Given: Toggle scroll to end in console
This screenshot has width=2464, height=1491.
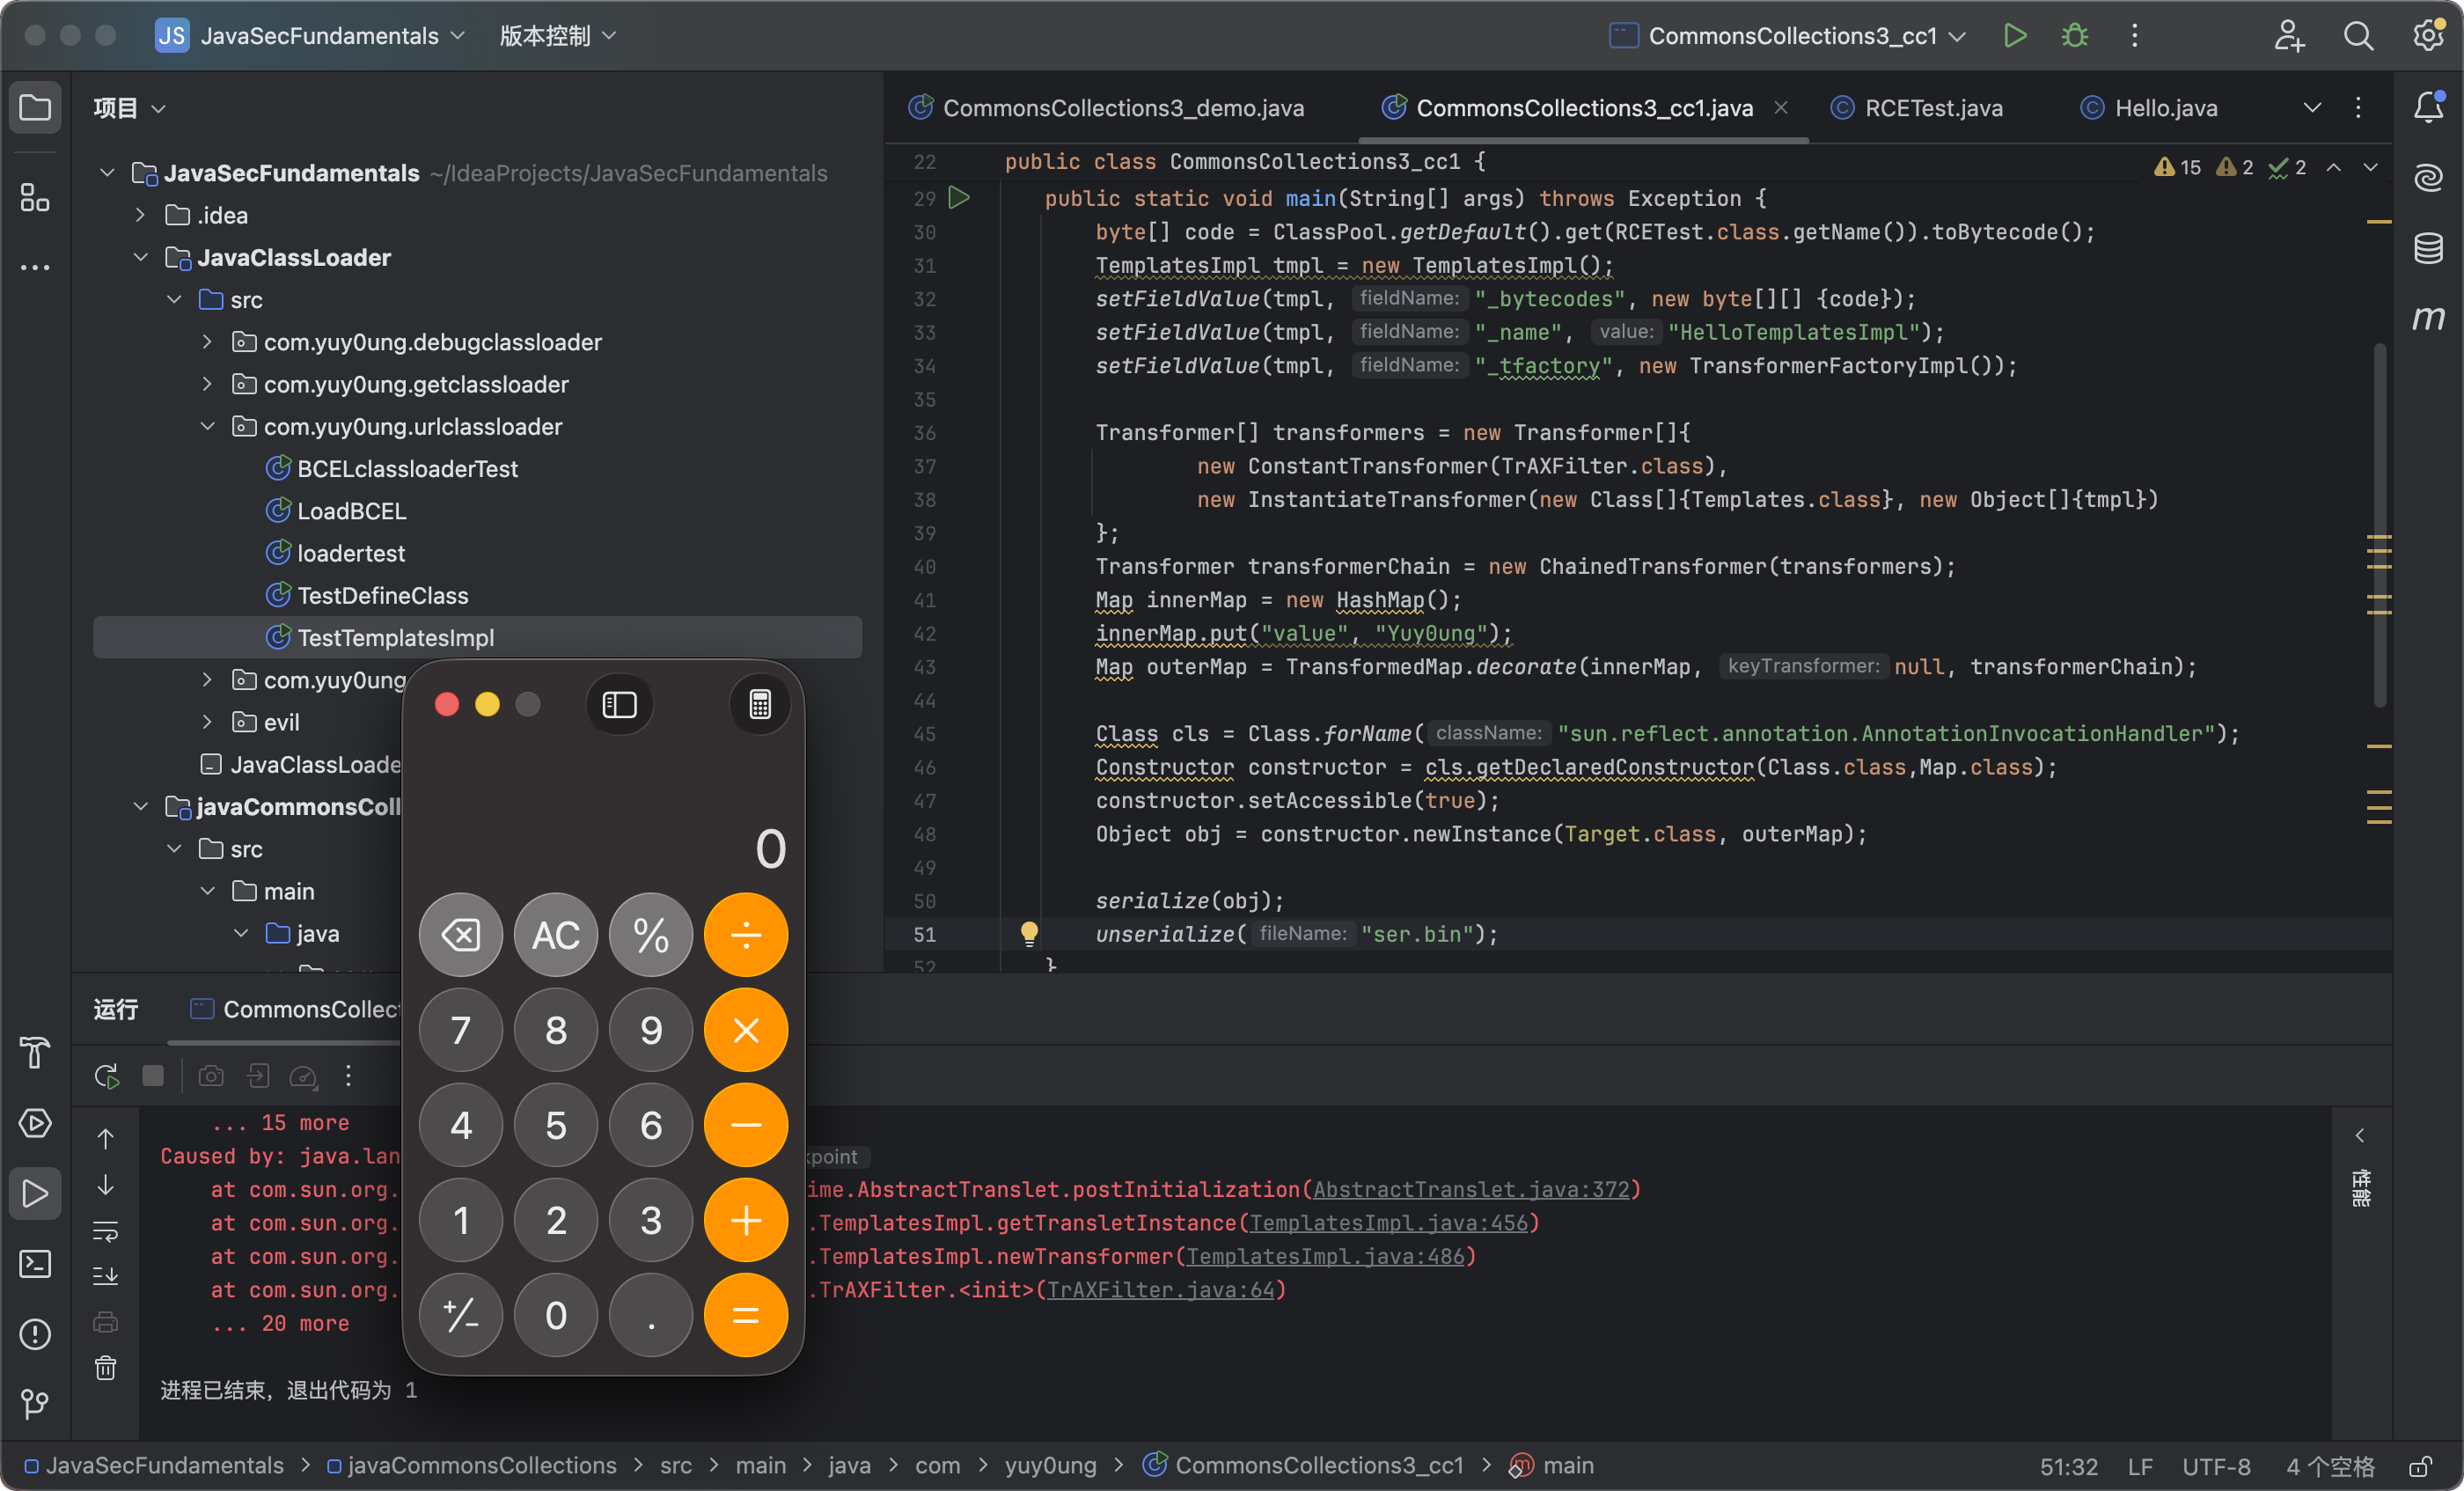Looking at the screenshot, I should click(106, 1276).
